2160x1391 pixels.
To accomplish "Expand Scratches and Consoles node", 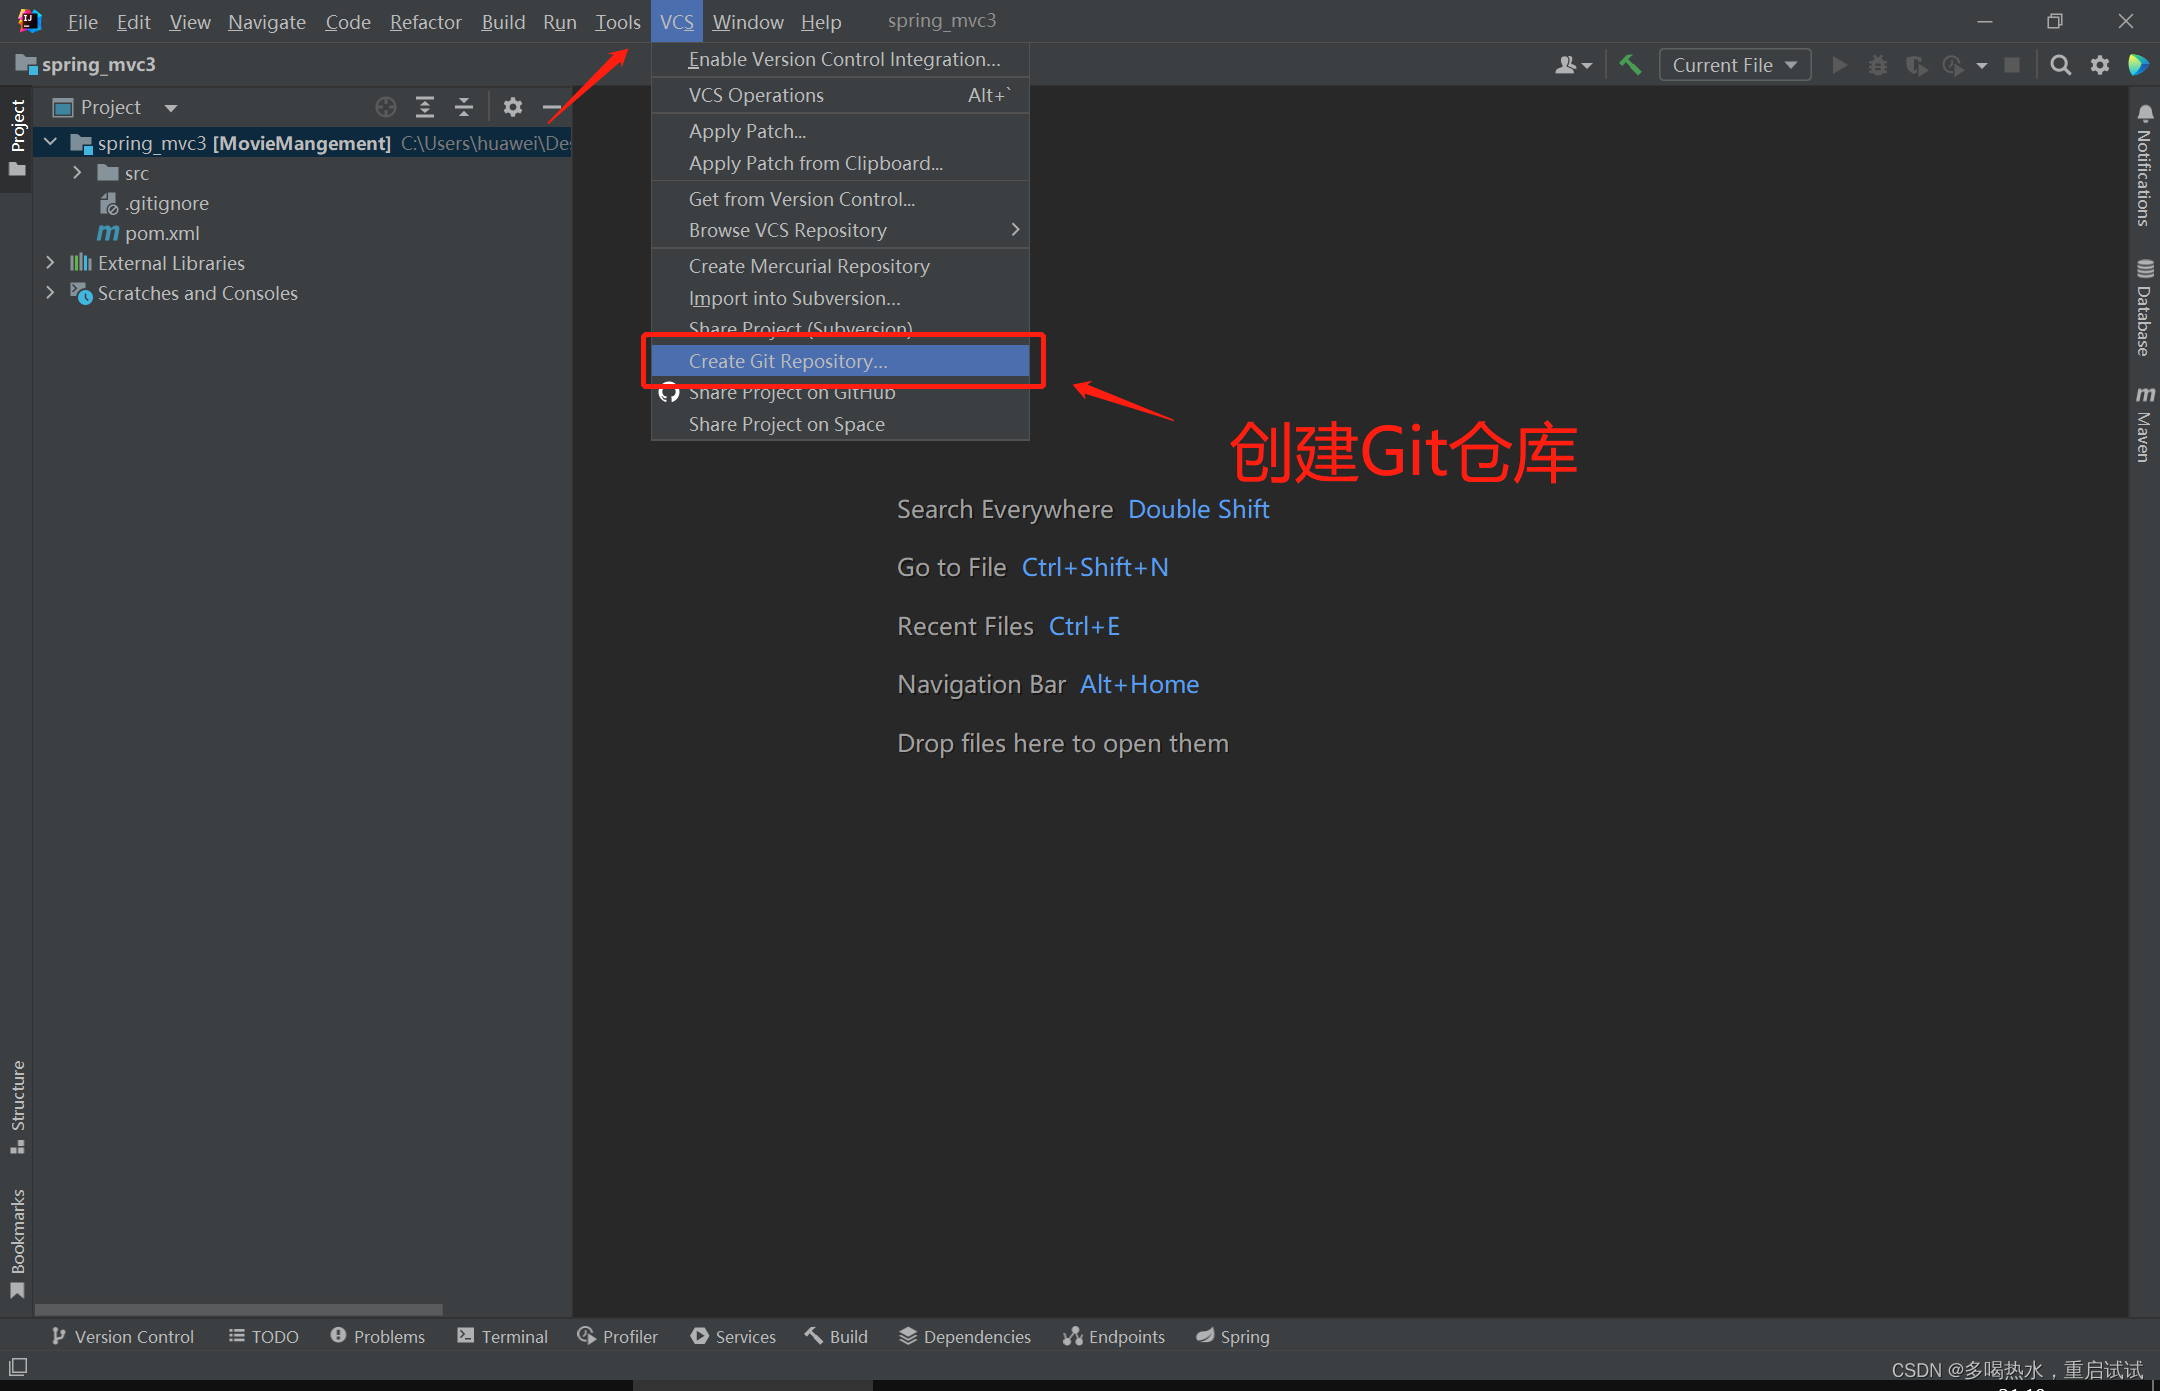I will (50, 293).
